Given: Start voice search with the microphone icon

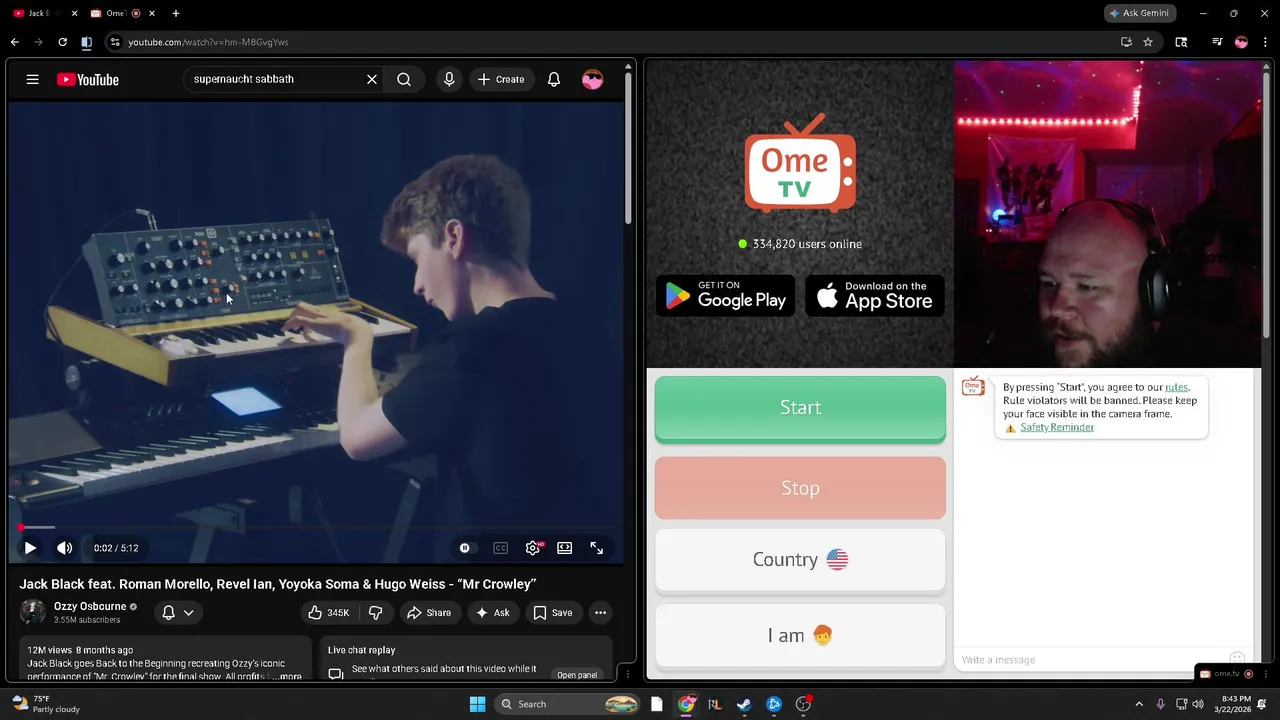Looking at the screenshot, I should (x=449, y=79).
